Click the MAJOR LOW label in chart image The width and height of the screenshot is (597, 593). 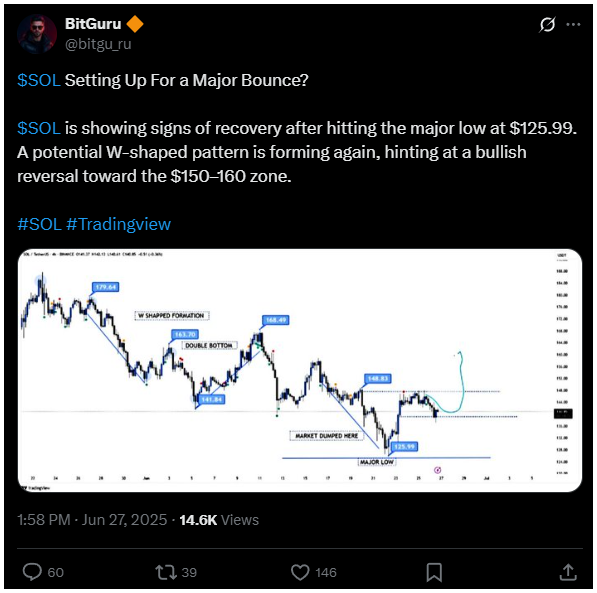click(x=377, y=462)
